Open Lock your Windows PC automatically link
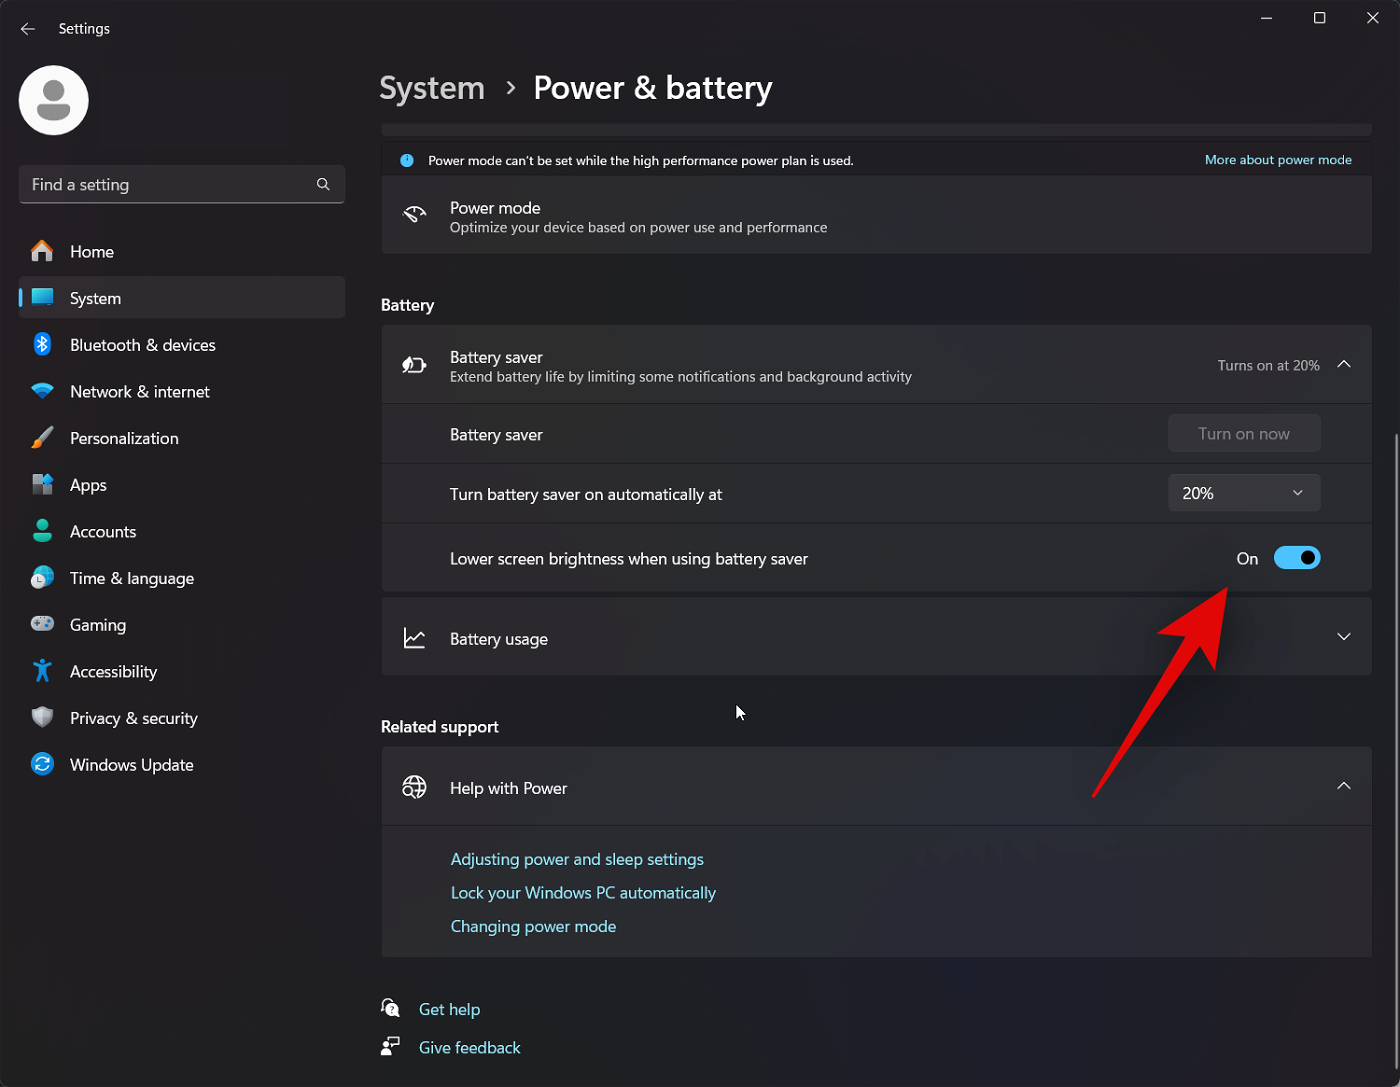The width and height of the screenshot is (1400, 1087). (583, 893)
